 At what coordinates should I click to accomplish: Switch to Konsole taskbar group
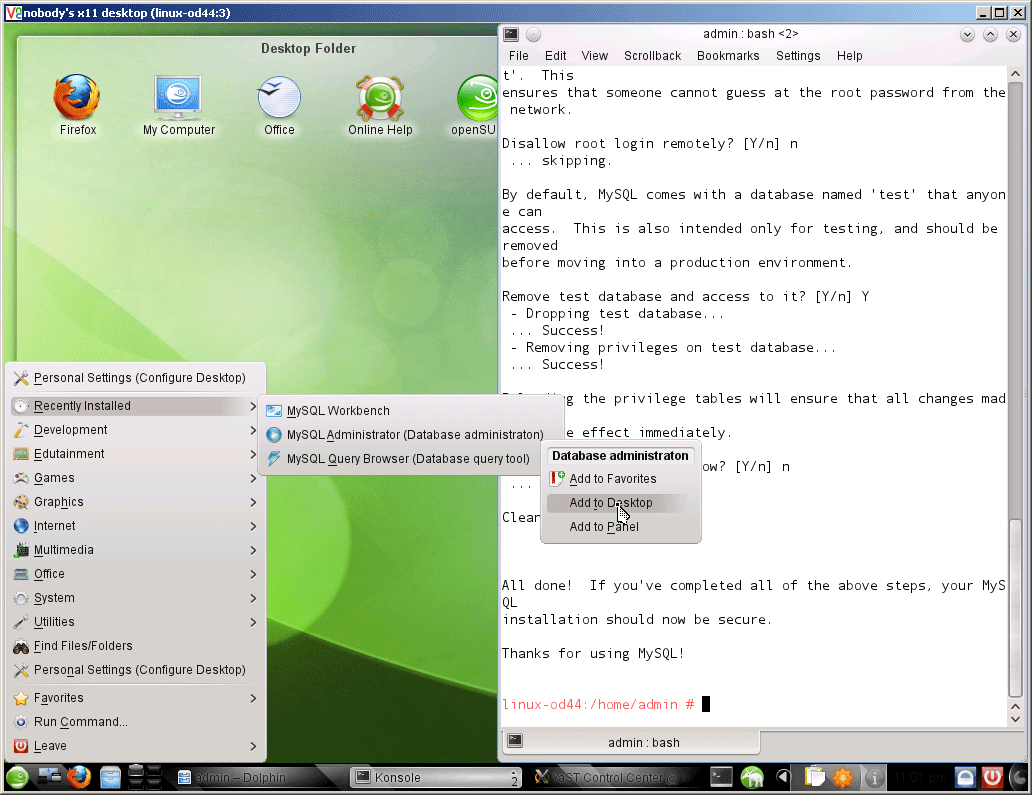435,778
